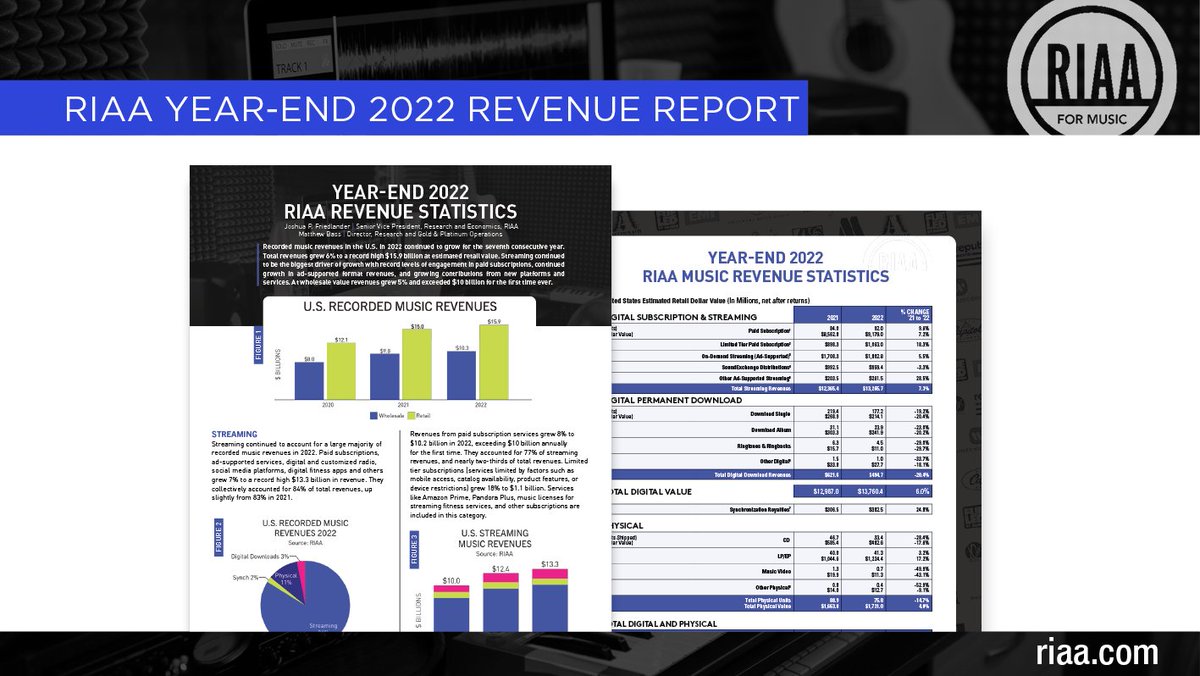This screenshot has height=676, width=1200.
Task: Click the 'U.S. Recorded Music Revenues' chart title
Action: 399,306
